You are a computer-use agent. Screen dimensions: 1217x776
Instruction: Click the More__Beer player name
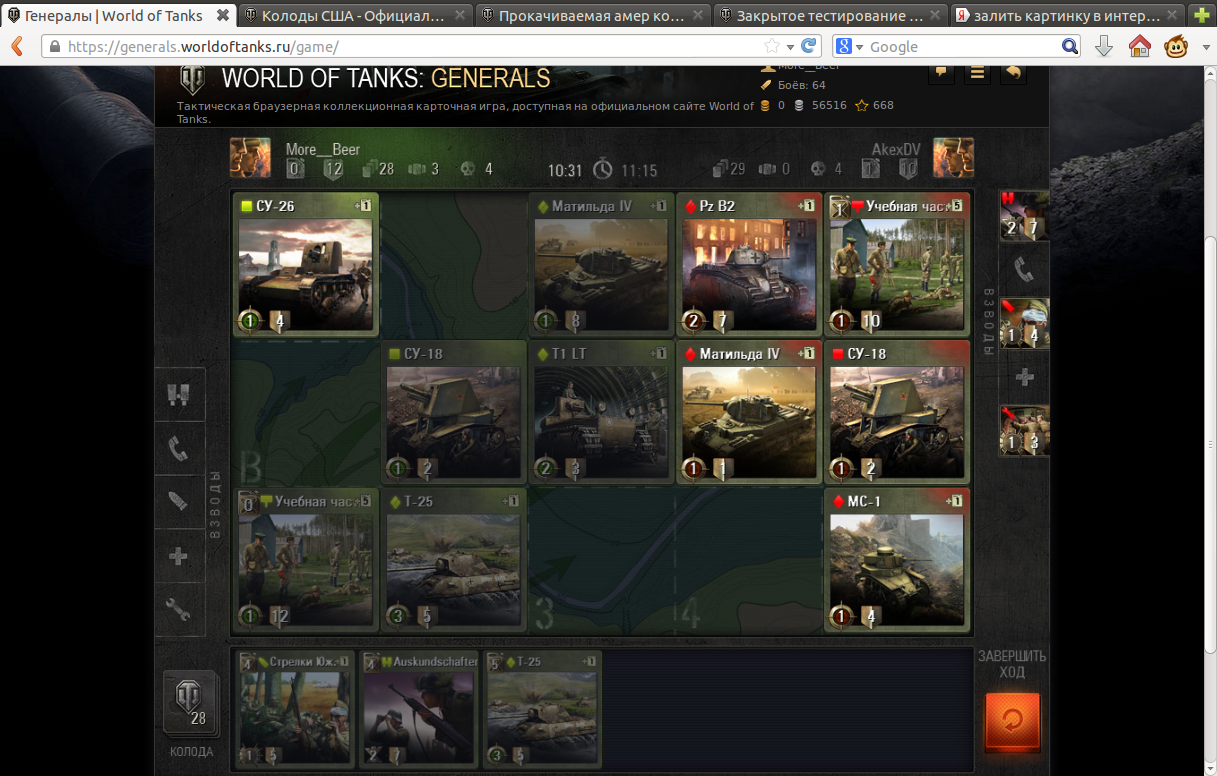tap(323, 149)
